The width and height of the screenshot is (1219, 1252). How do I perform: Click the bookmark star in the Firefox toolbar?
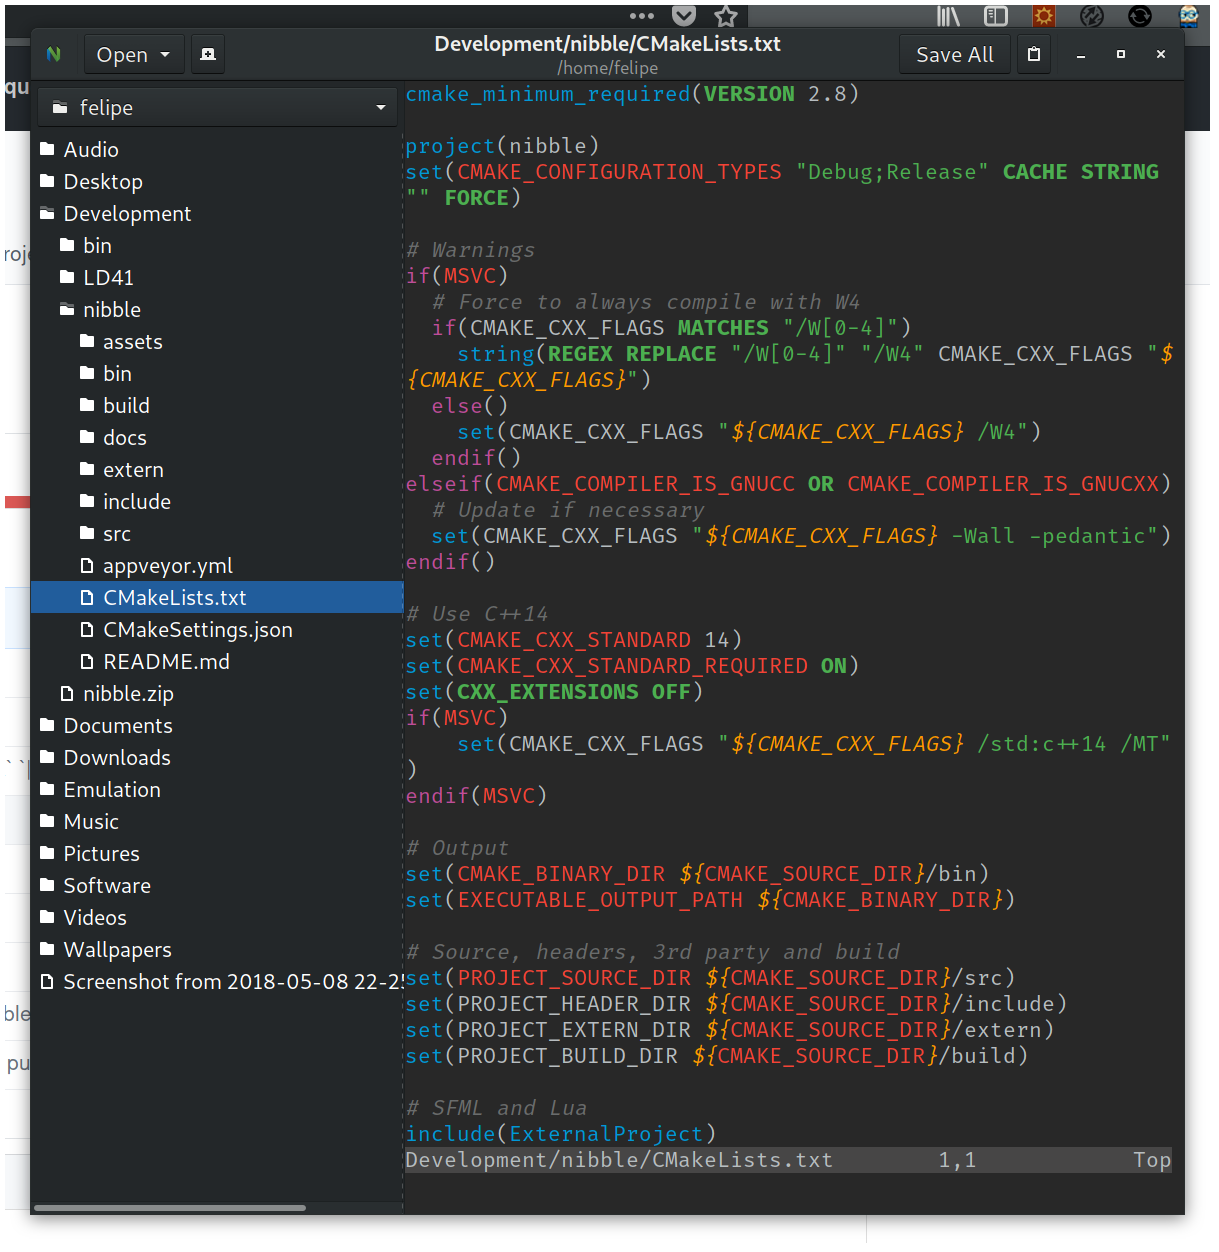pos(726,15)
